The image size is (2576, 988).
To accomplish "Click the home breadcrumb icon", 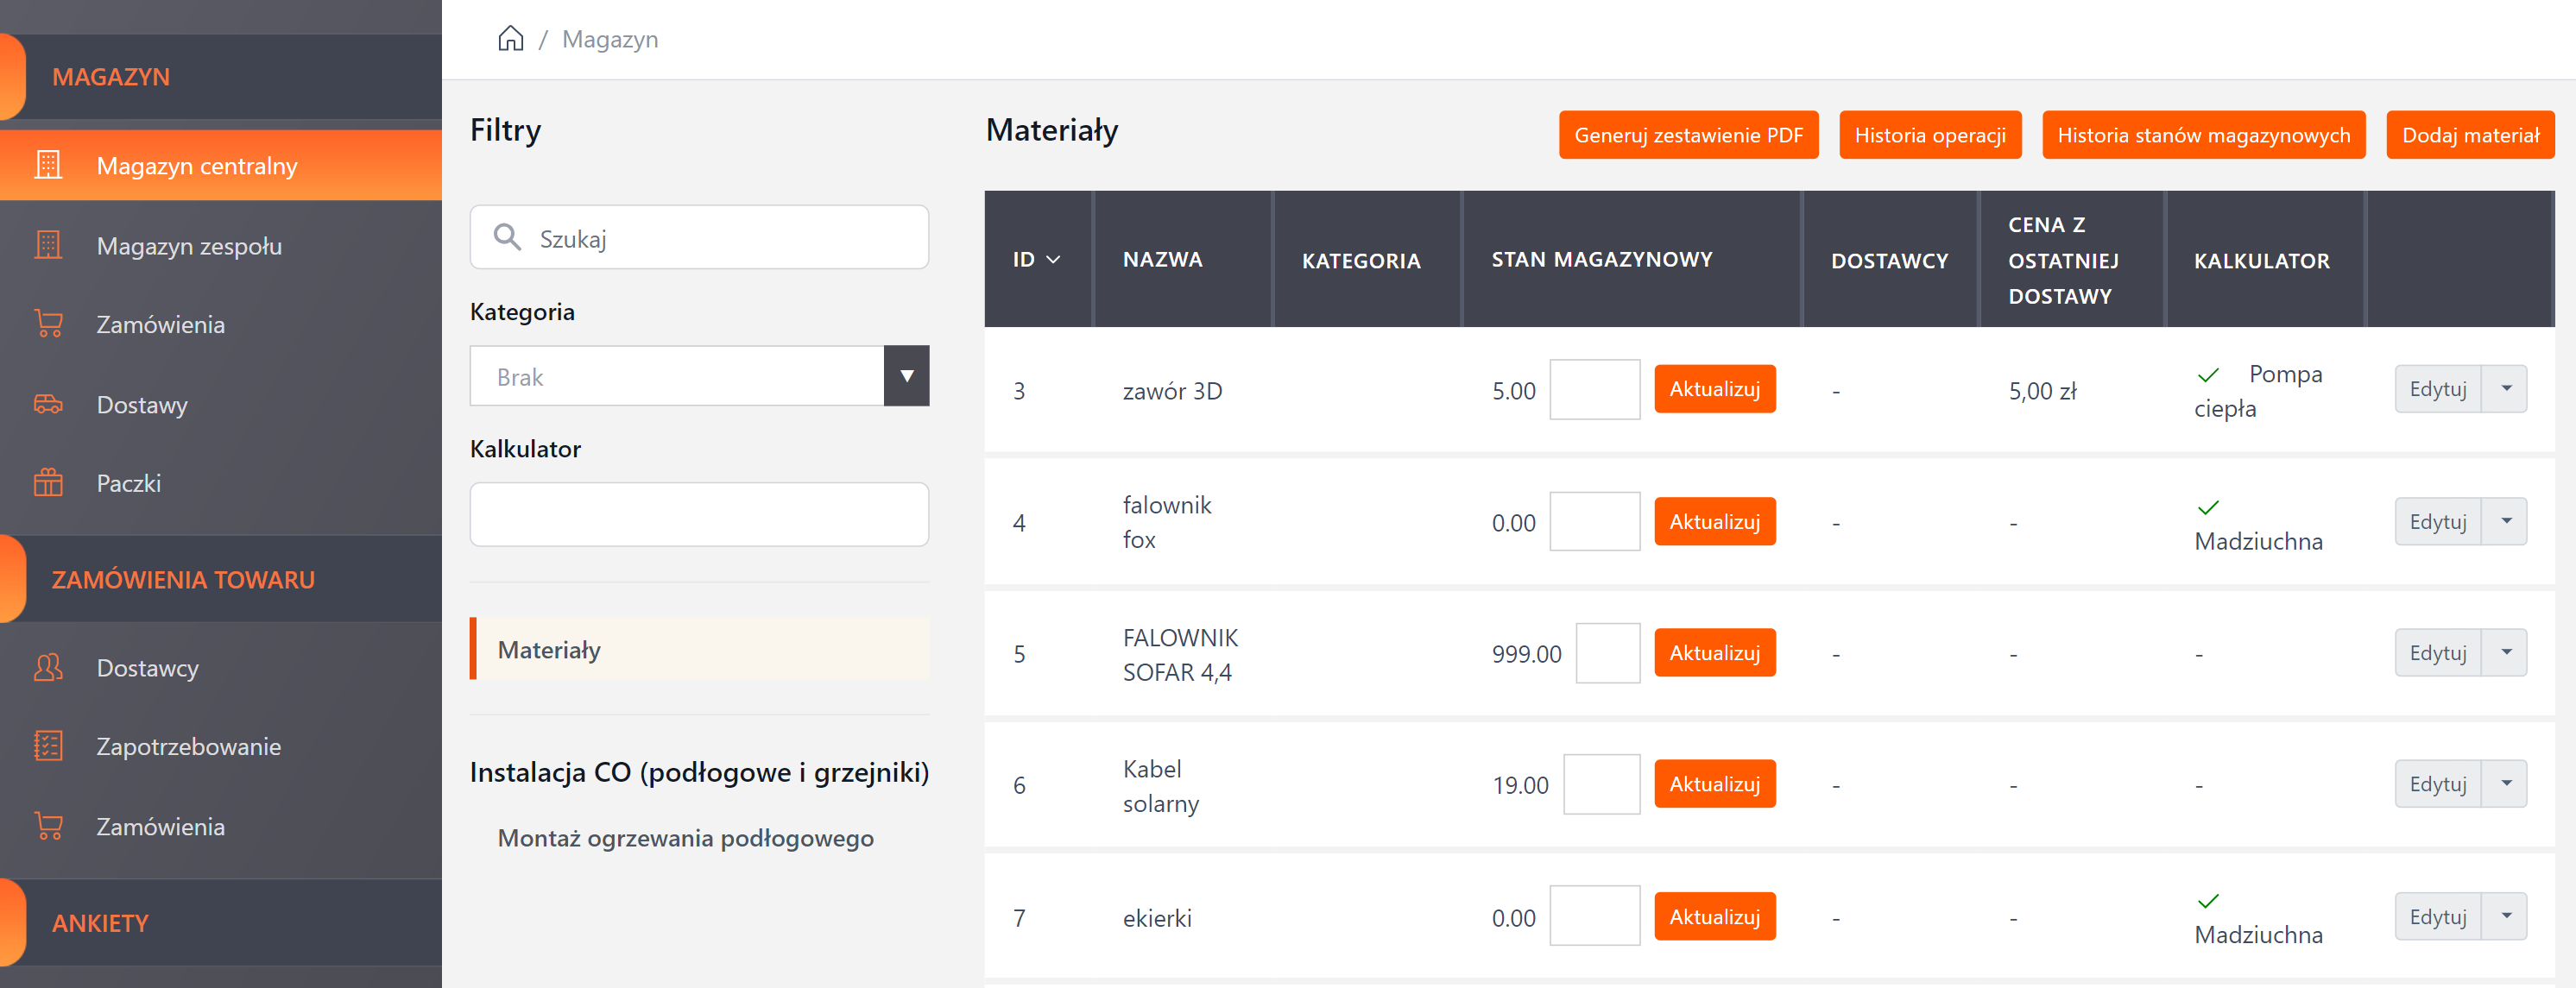I will point(510,39).
